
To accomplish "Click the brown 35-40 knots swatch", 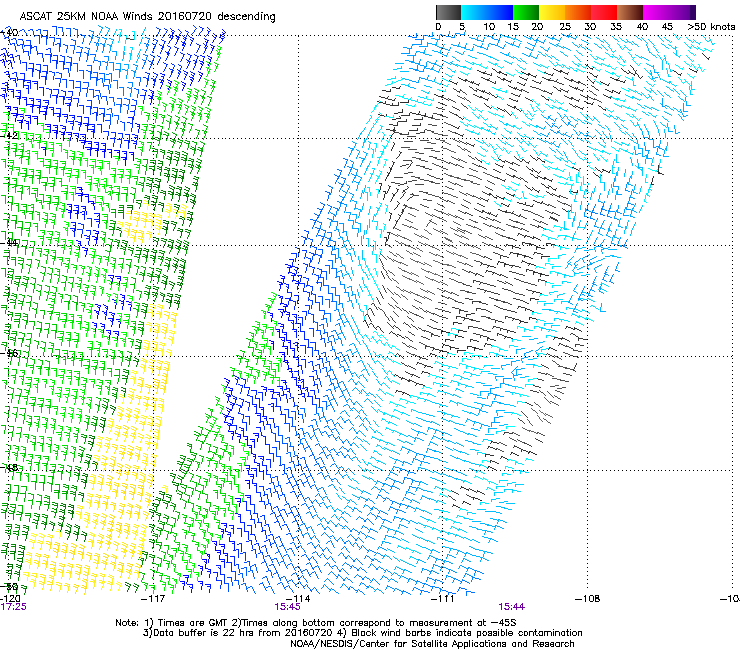I will (630, 12).
